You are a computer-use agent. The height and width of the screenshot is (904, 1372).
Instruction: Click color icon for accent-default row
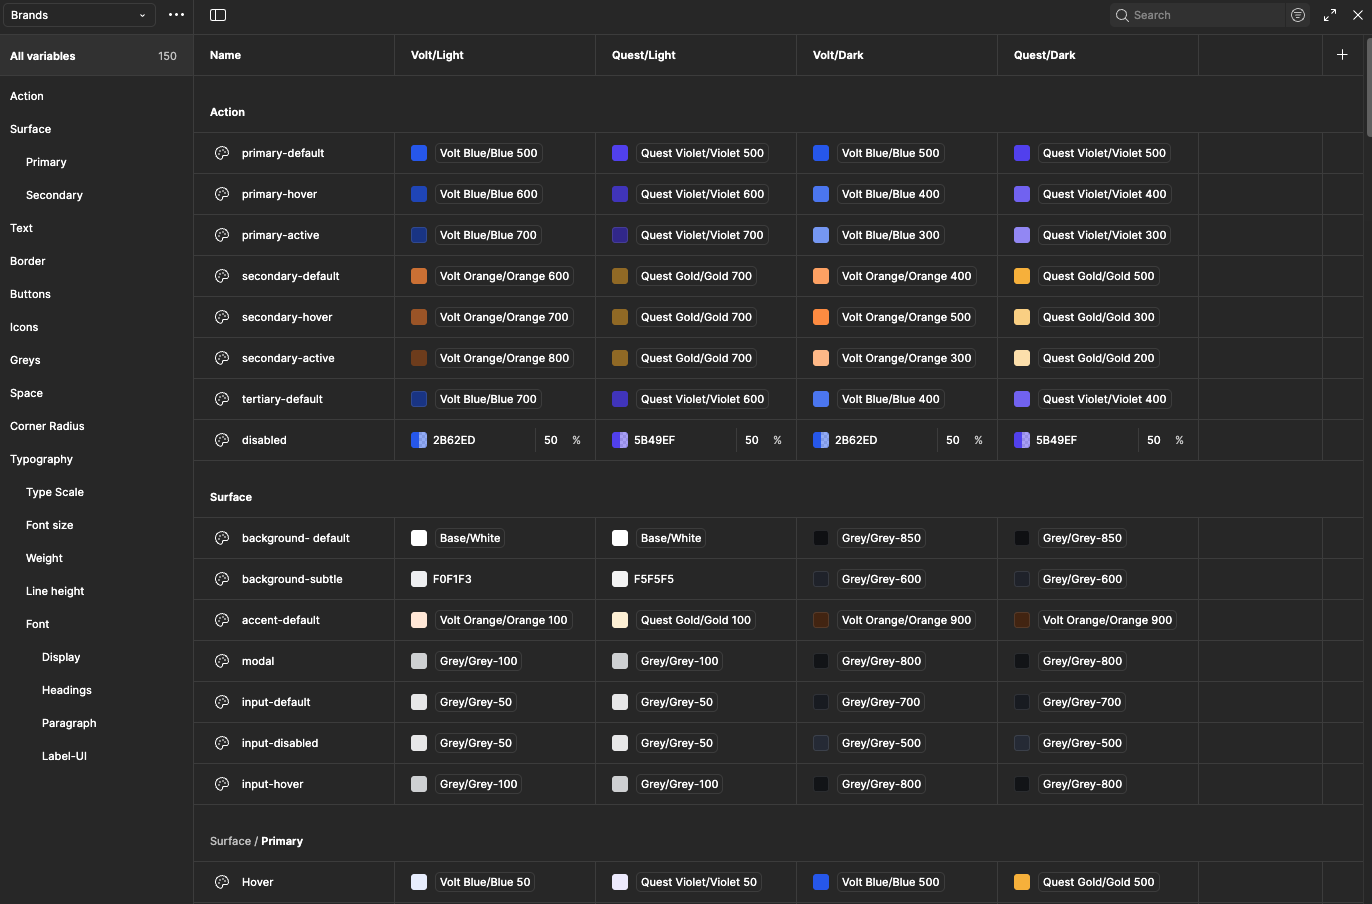click(222, 620)
